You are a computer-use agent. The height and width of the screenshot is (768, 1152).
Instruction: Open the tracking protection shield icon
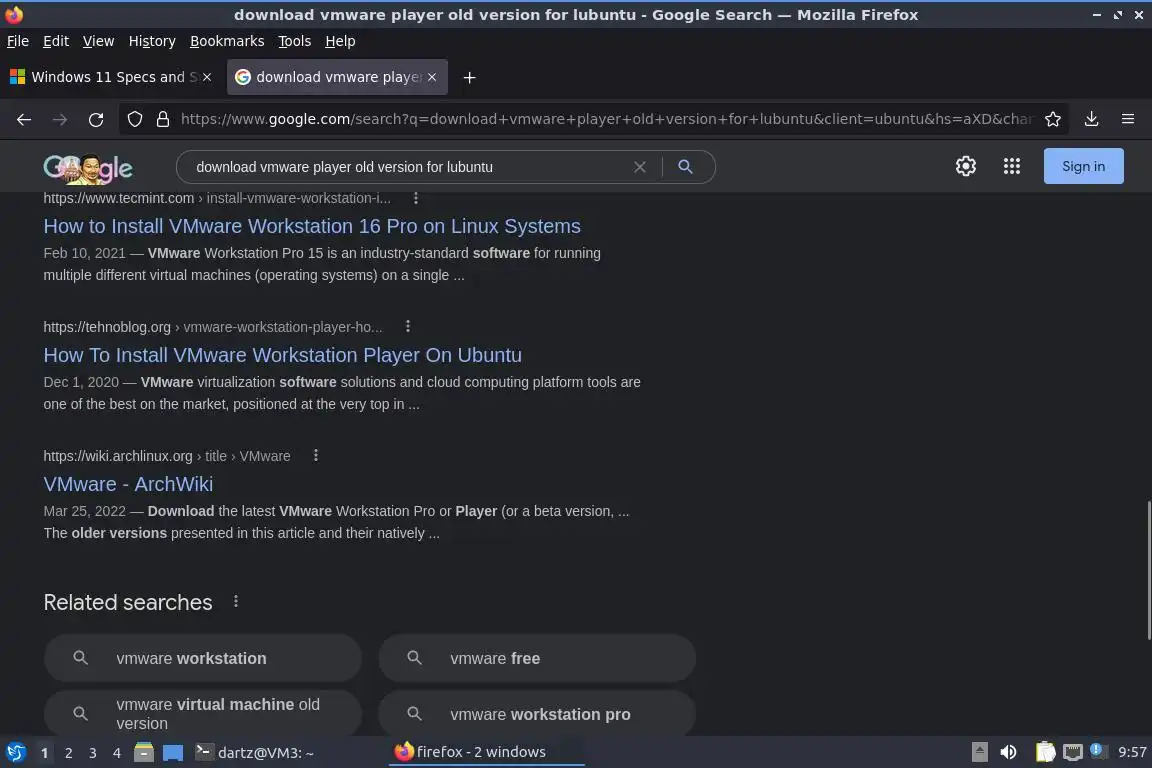tap(134, 119)
